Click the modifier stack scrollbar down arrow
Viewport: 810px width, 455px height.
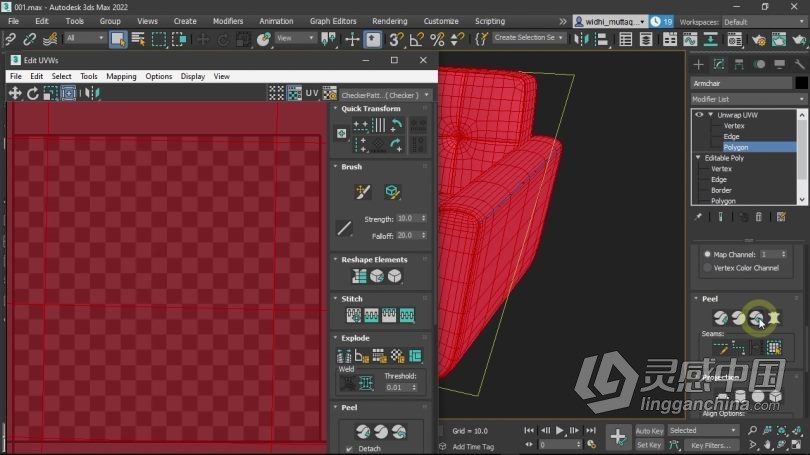point(802,199)
